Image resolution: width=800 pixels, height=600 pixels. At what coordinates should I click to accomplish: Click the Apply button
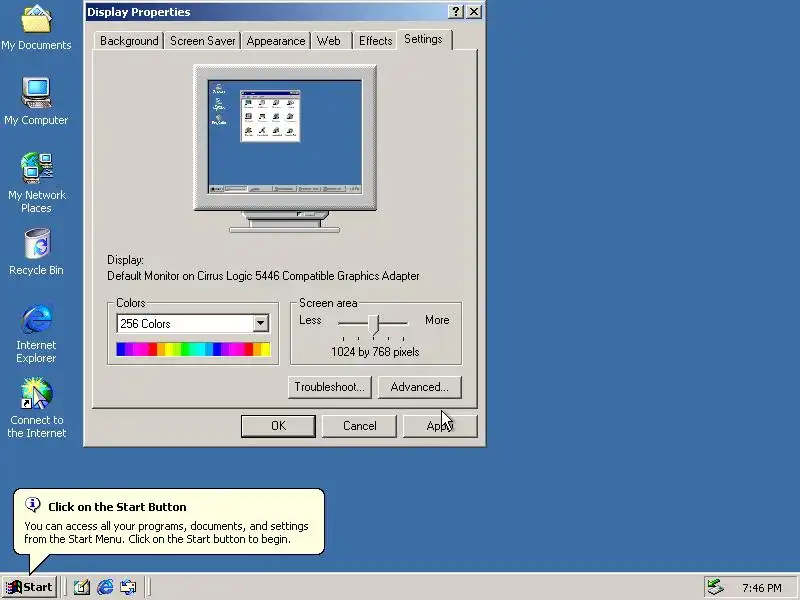[440, 426]
